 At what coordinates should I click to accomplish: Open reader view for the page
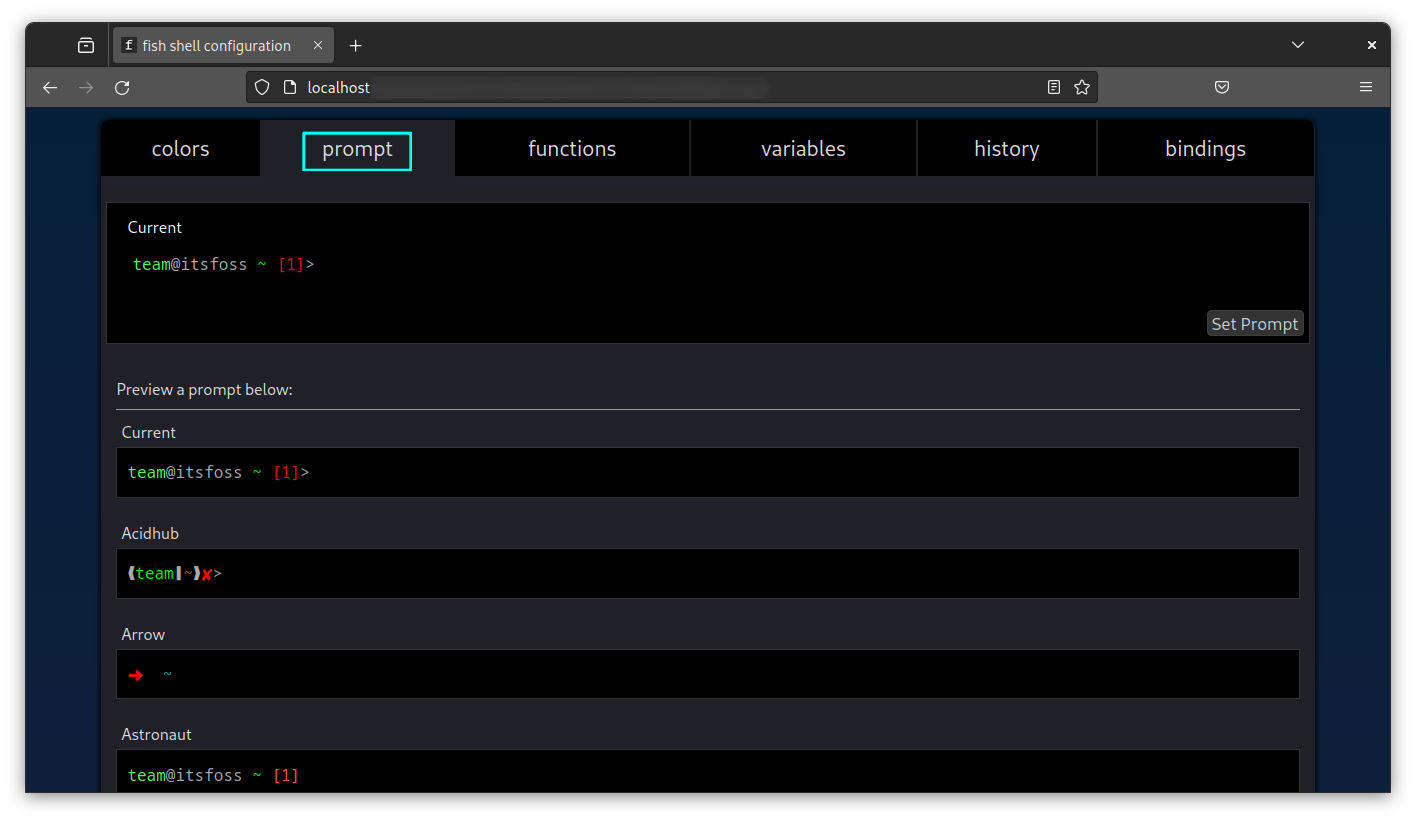[x=1053, y=87]
